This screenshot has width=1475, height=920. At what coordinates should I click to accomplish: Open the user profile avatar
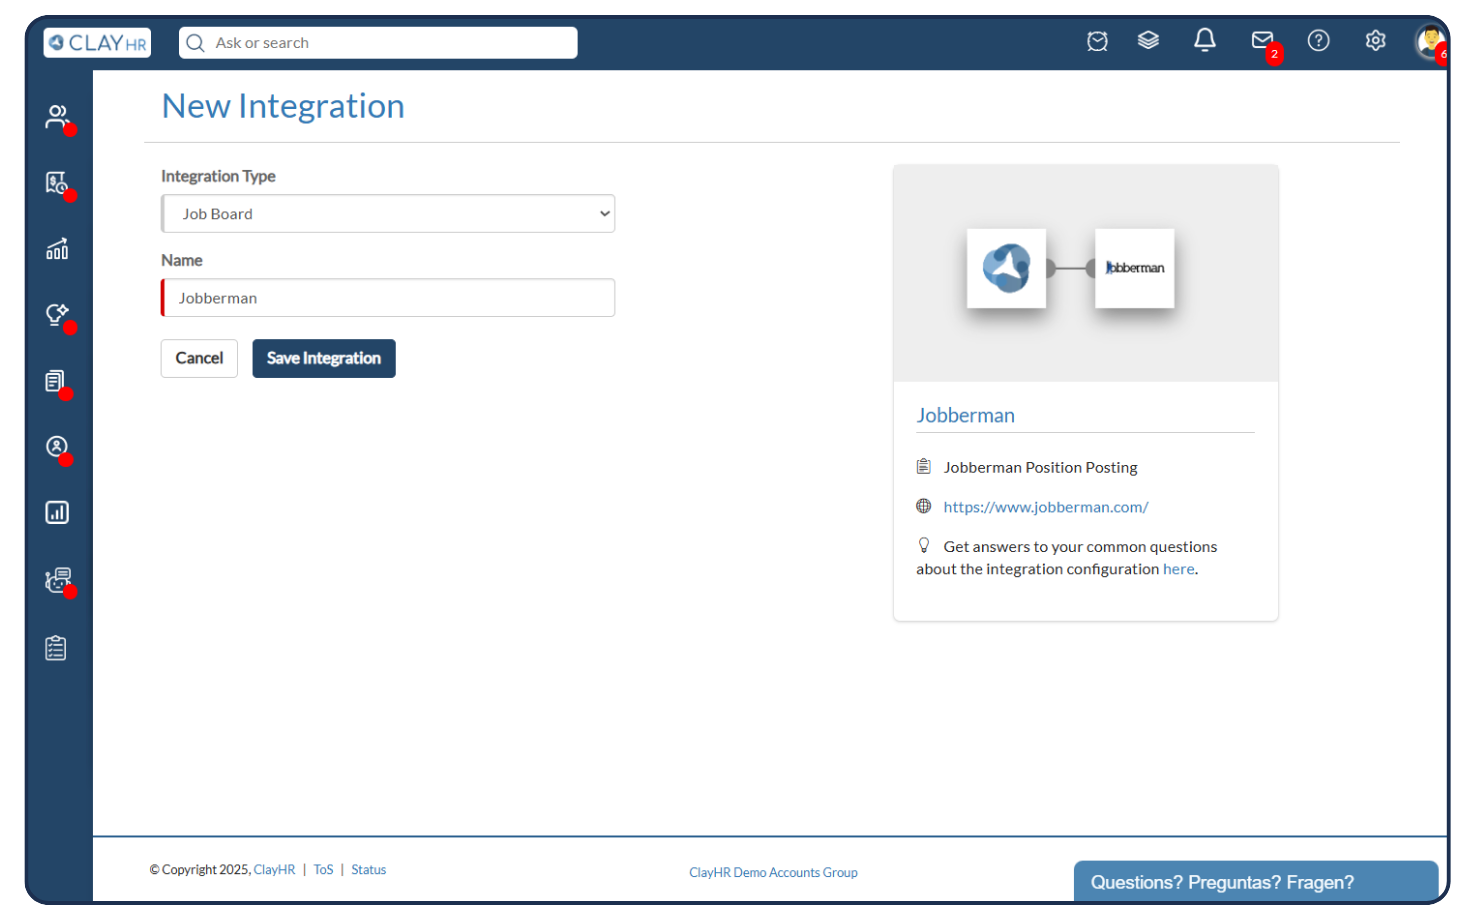pyautogui.click(x=1430, y=42)
